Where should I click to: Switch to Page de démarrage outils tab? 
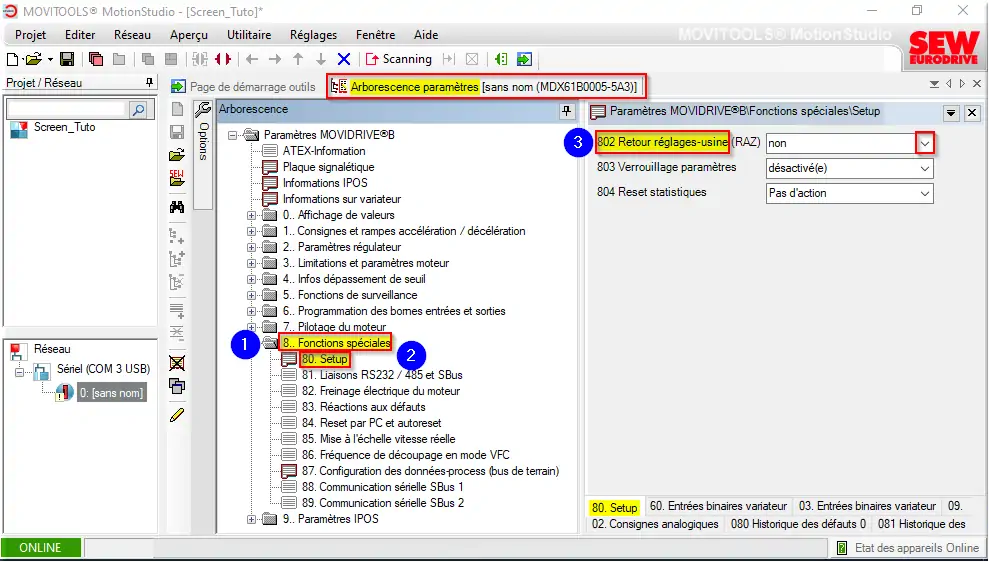[x=244, y=86]
